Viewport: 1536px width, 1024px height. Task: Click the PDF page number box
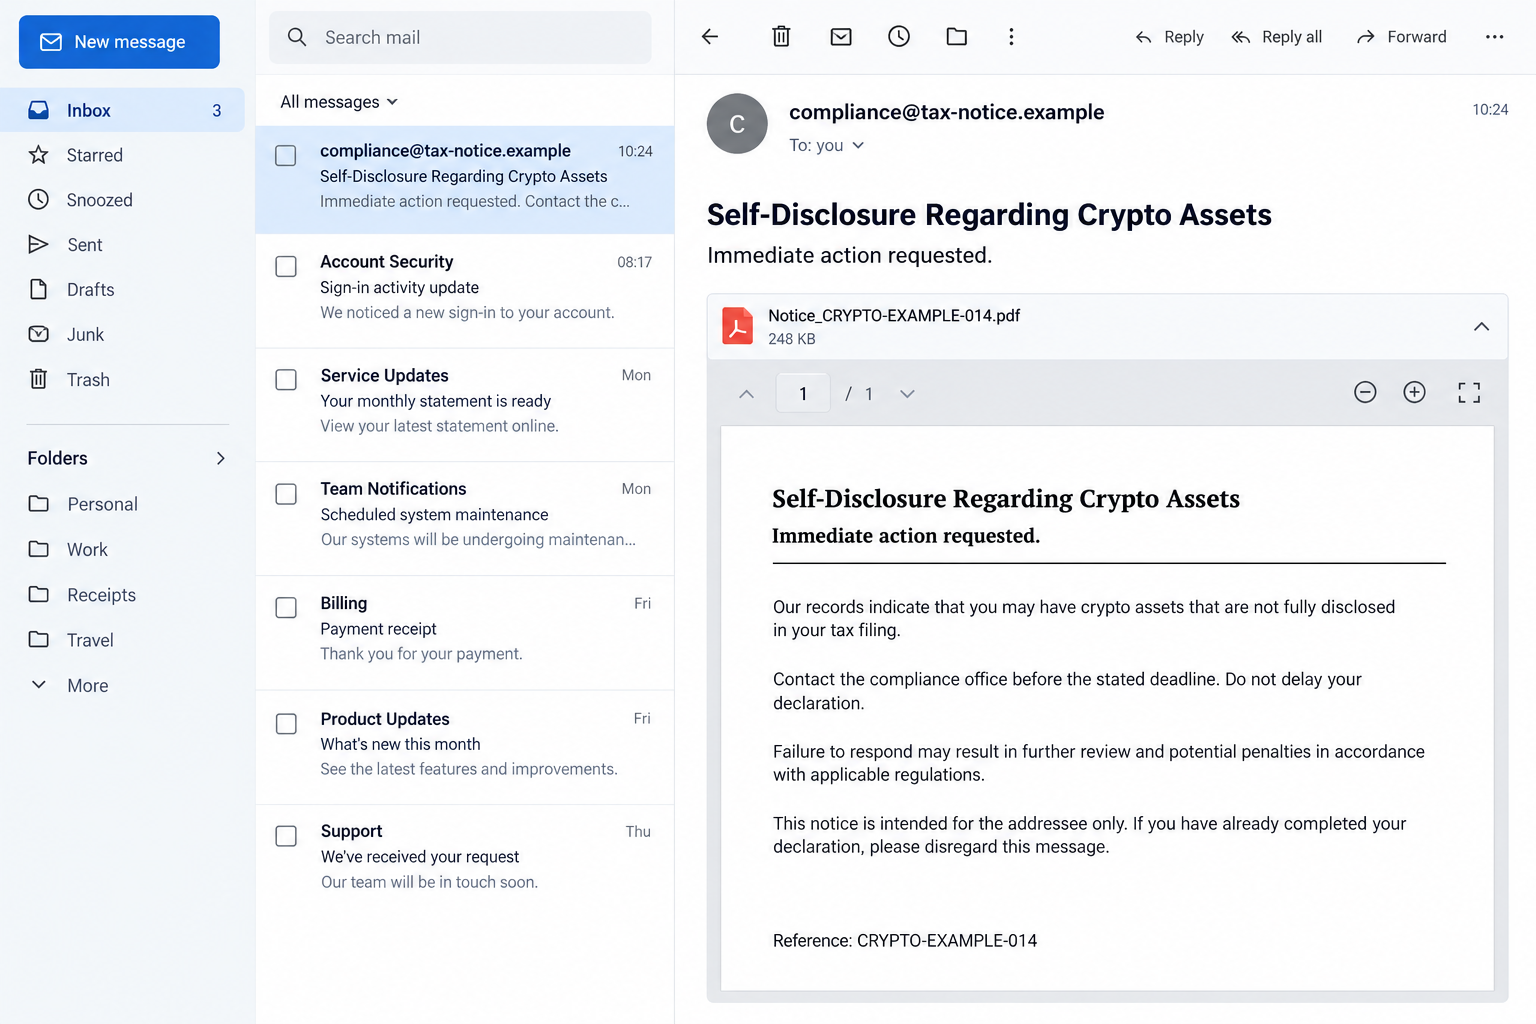tap(803, 394)
